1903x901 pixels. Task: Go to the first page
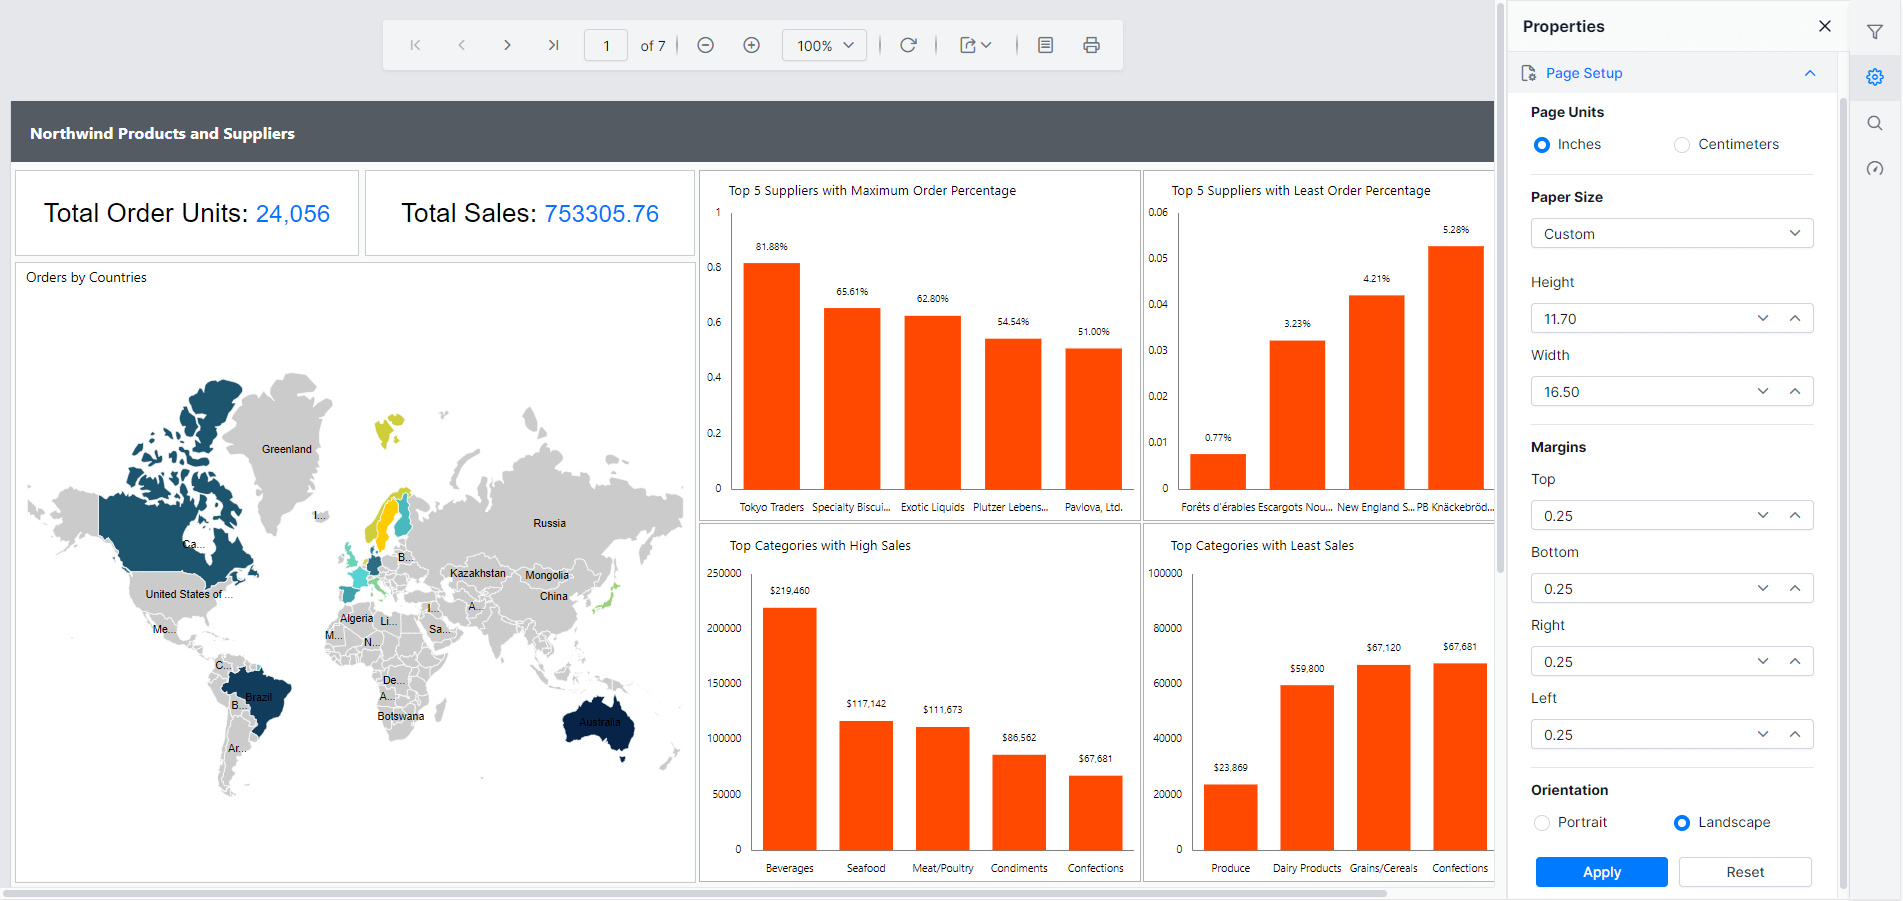415,45
